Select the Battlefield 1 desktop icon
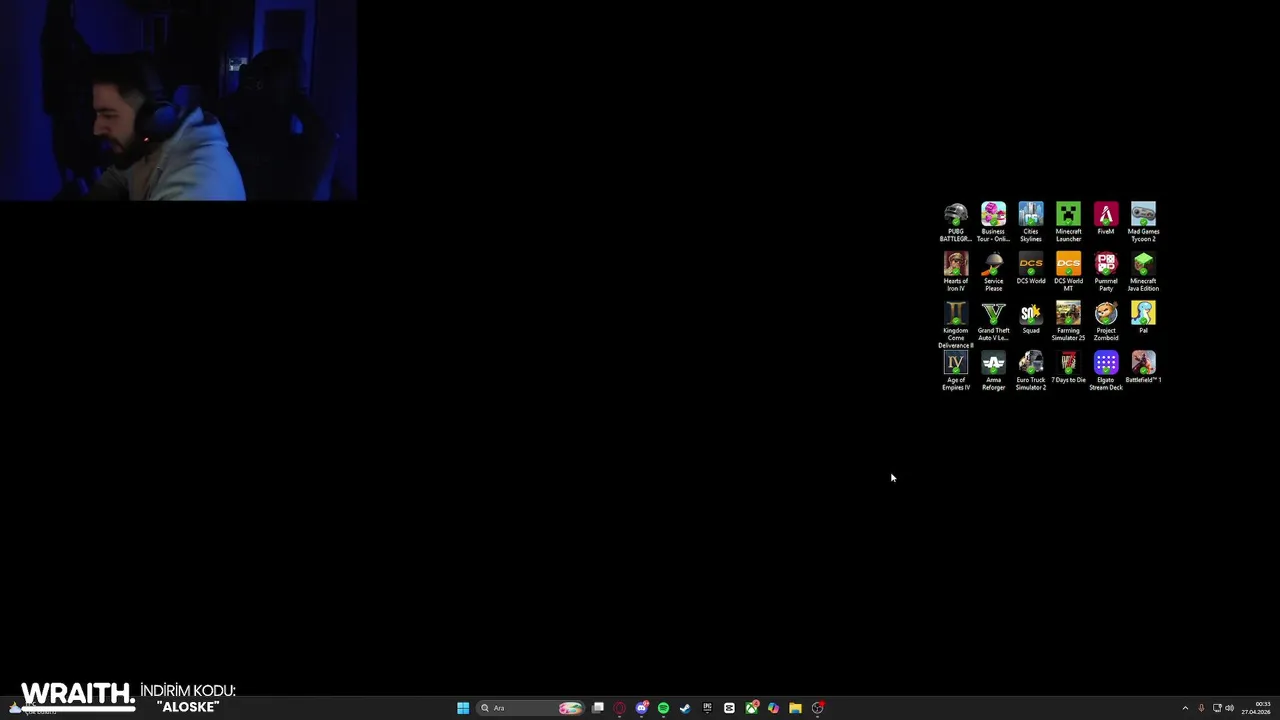Screen dimensions: 1280x720 (1143, 367)
